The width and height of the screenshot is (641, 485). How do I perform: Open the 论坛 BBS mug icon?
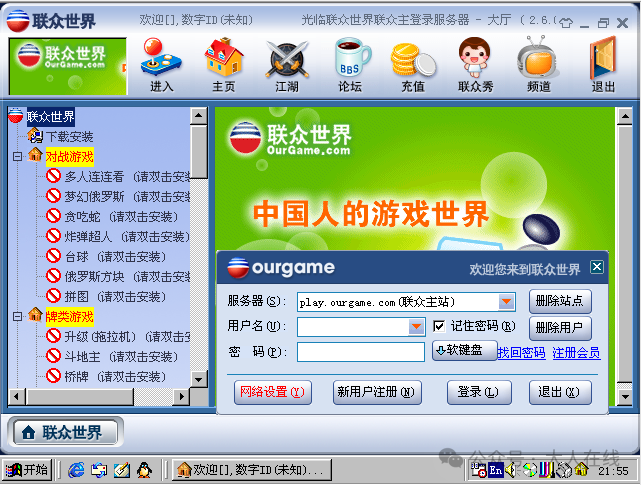(350, 65)
